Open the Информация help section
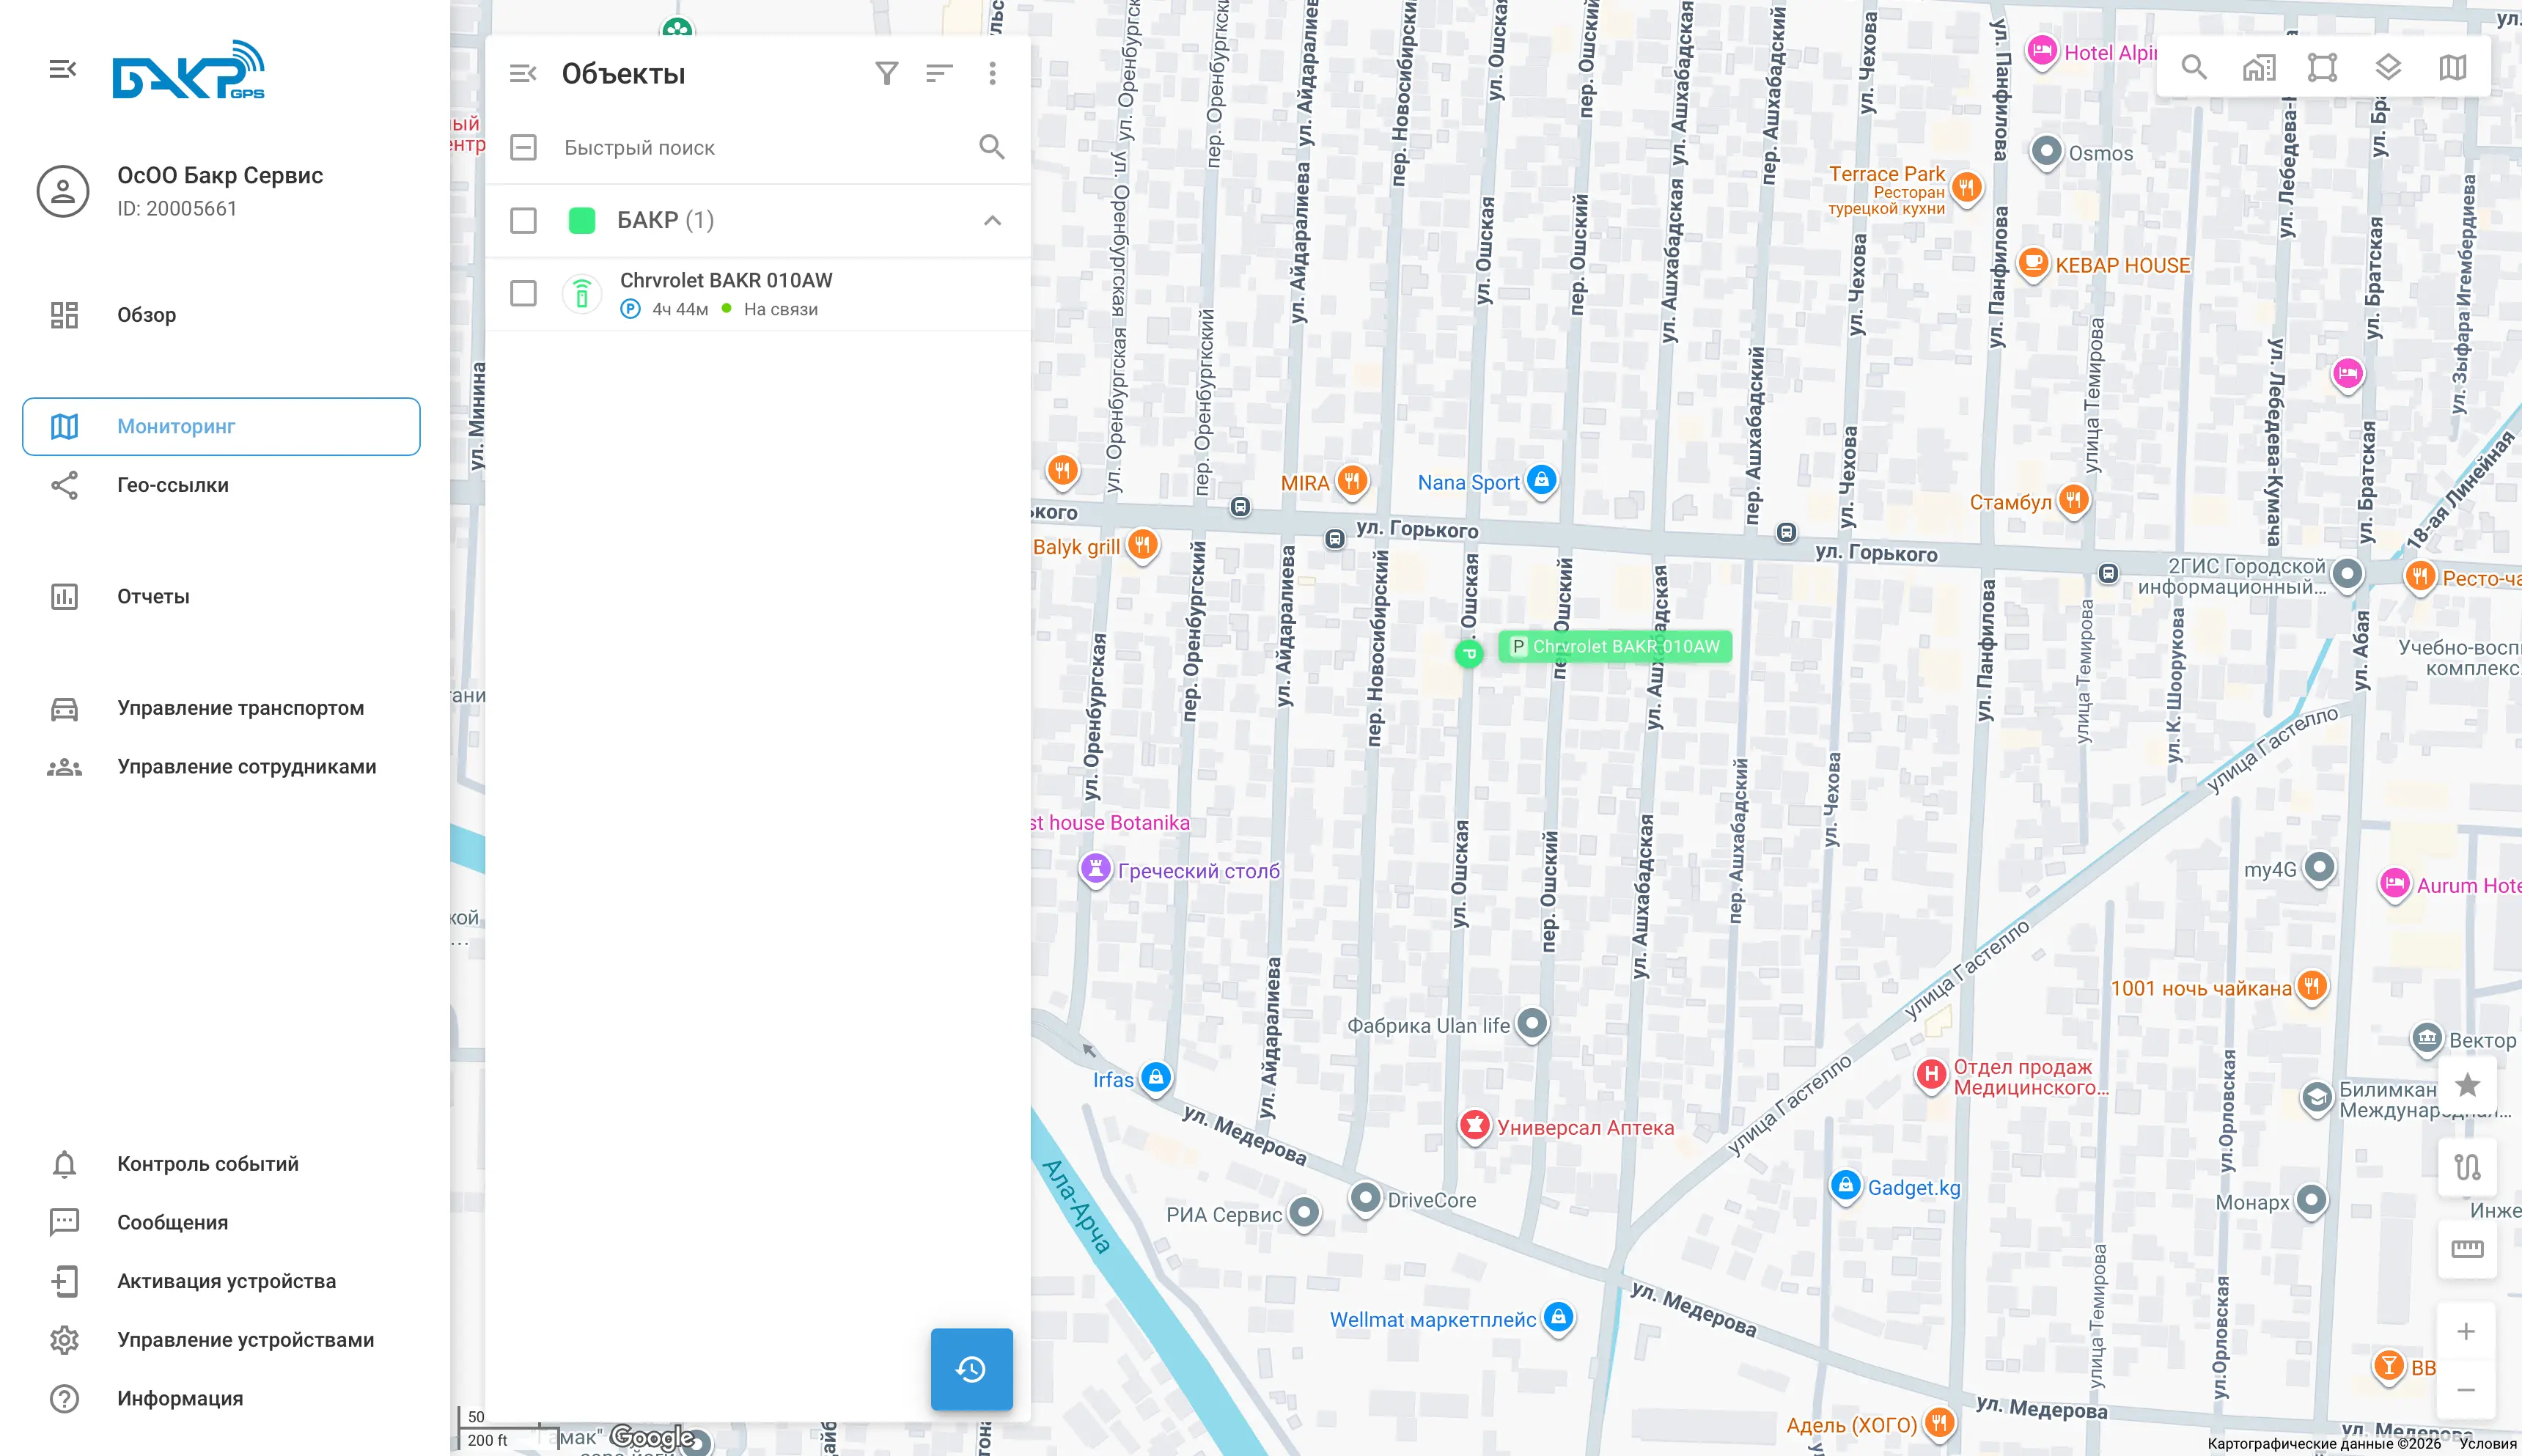 (x=180, y=1399)
